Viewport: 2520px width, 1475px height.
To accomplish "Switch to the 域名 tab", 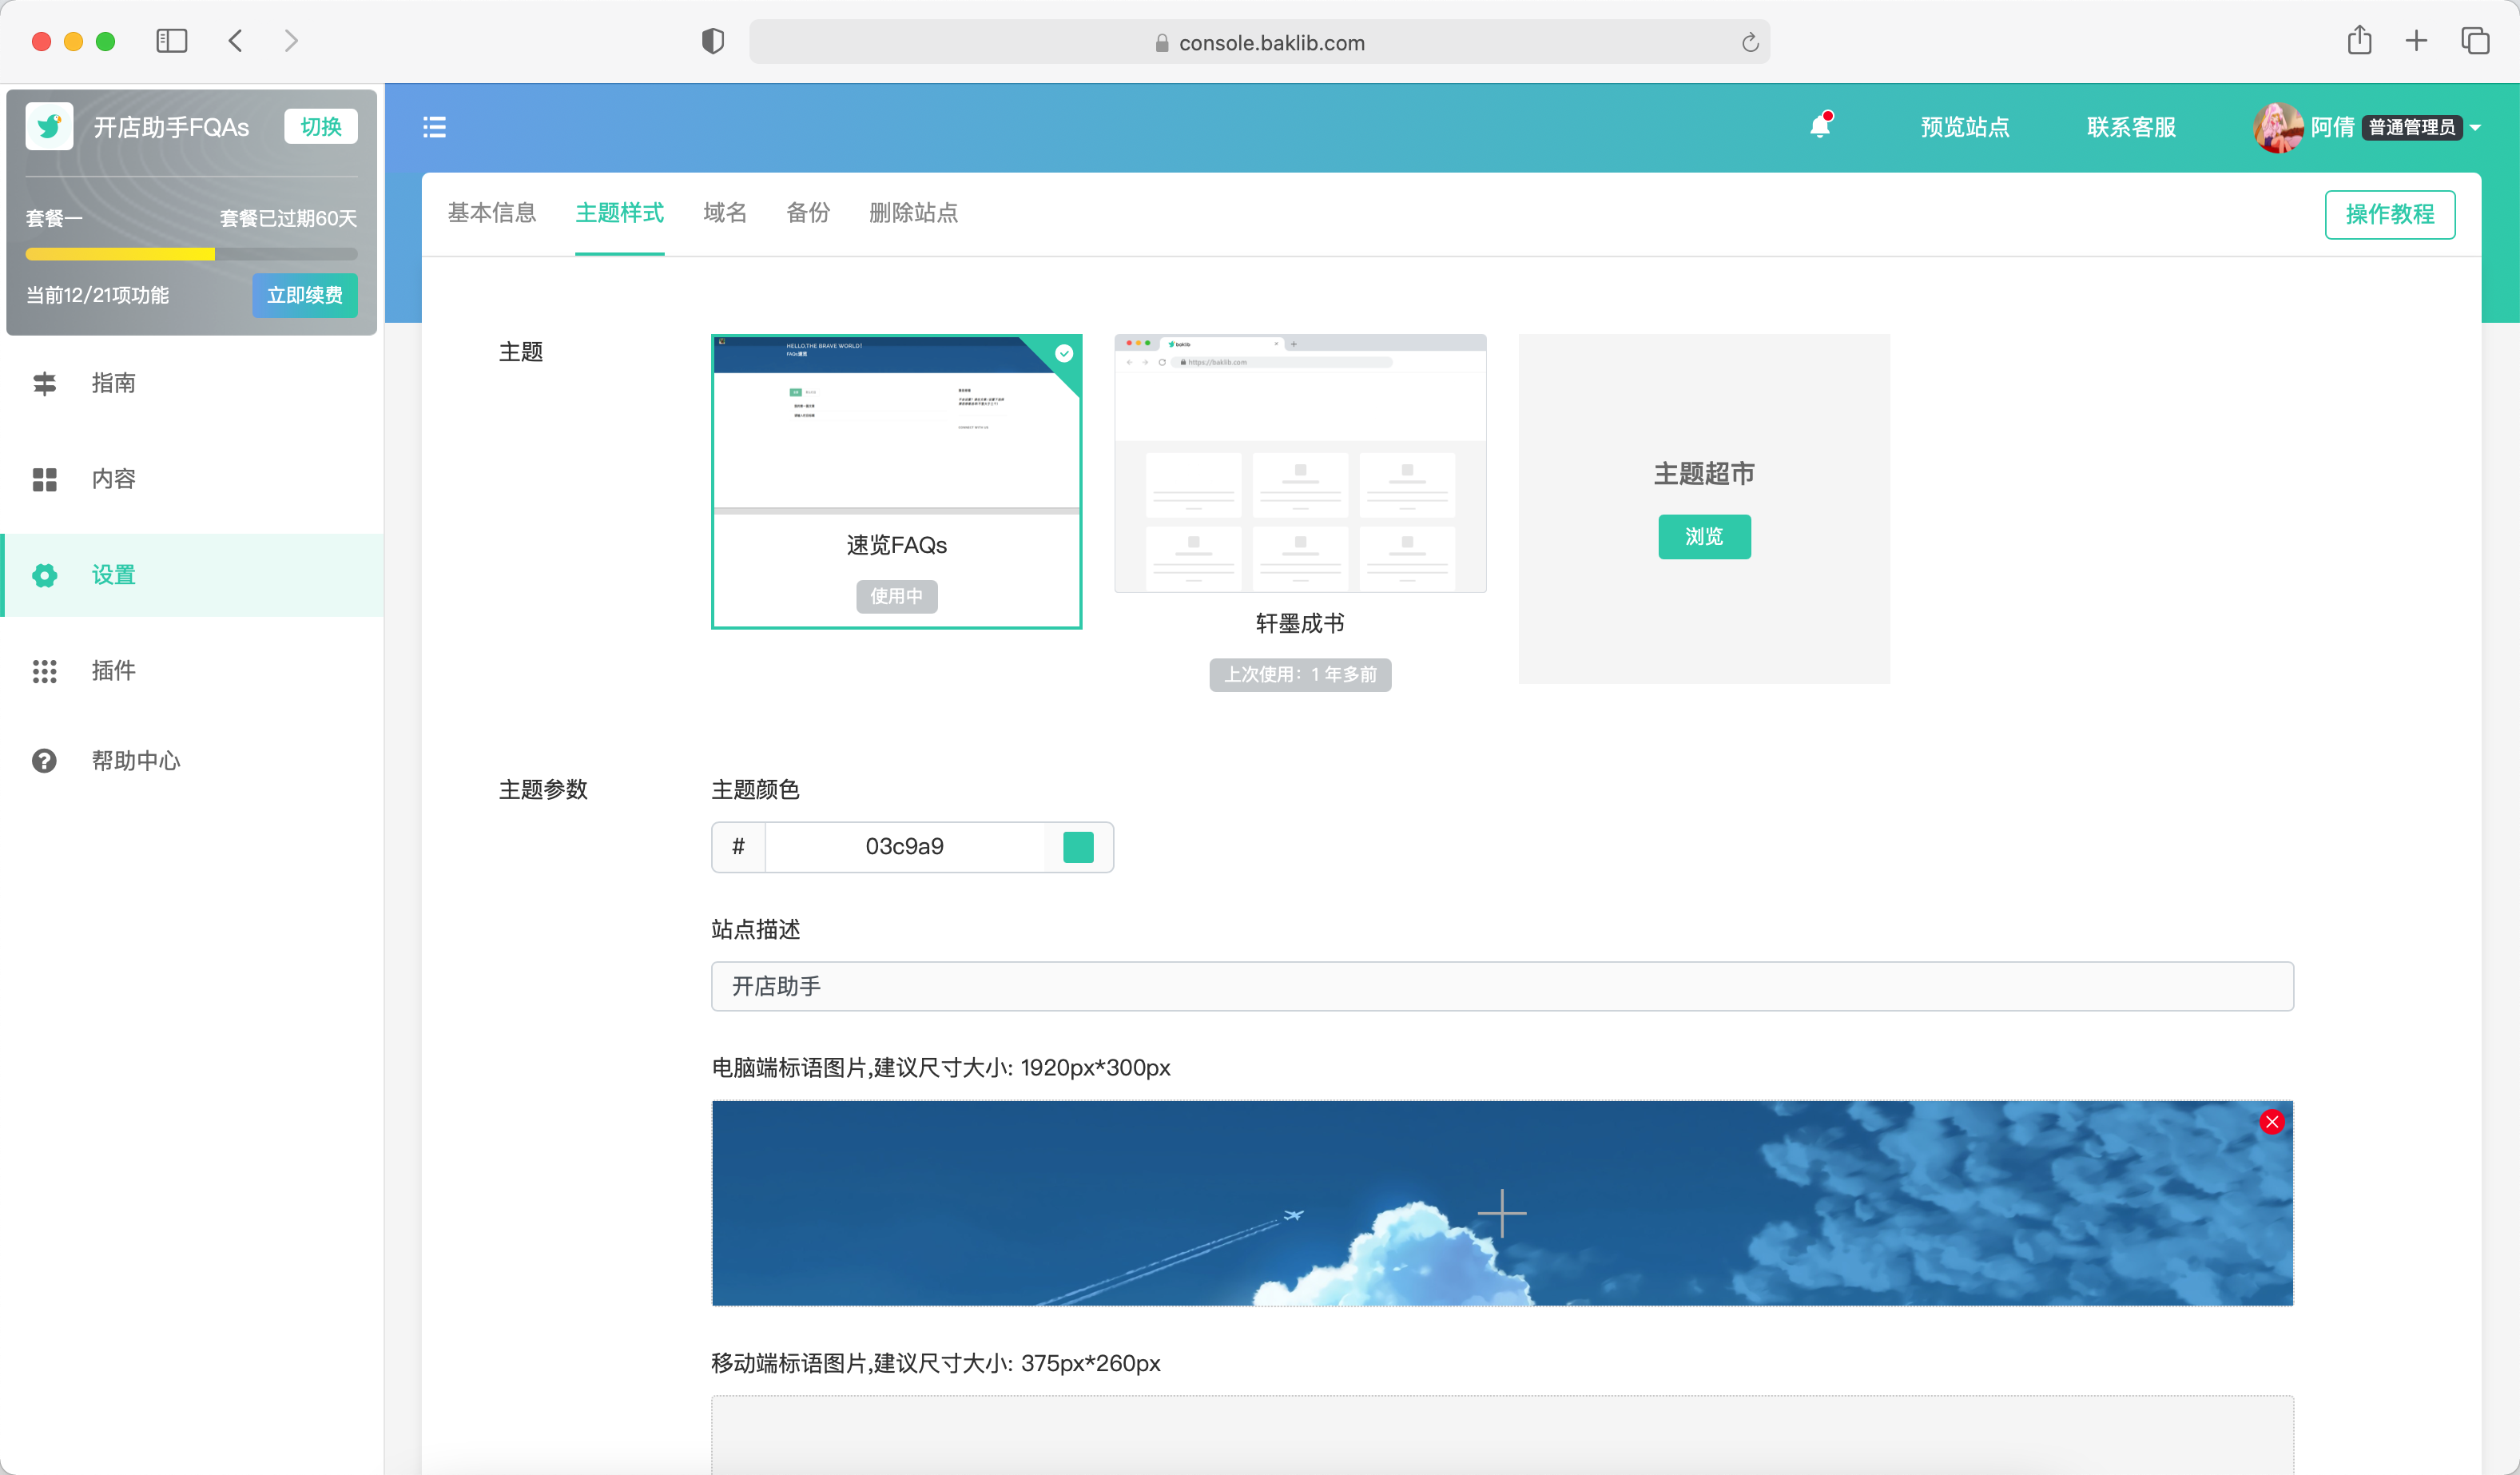I will click(725, 213).
